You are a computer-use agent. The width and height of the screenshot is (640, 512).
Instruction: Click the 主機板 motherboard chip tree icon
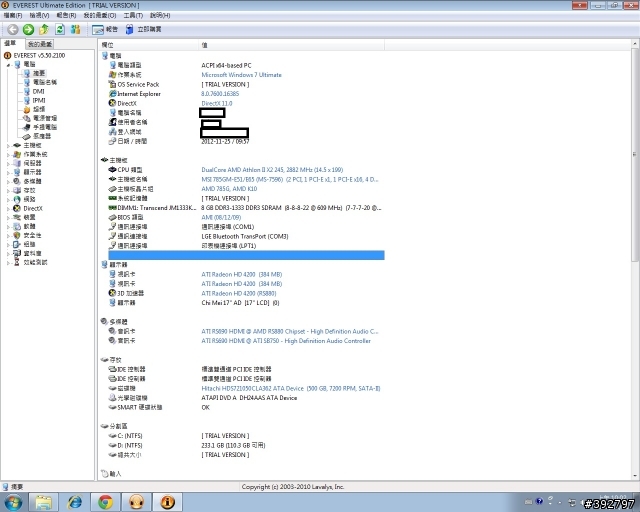click(17, 145)
